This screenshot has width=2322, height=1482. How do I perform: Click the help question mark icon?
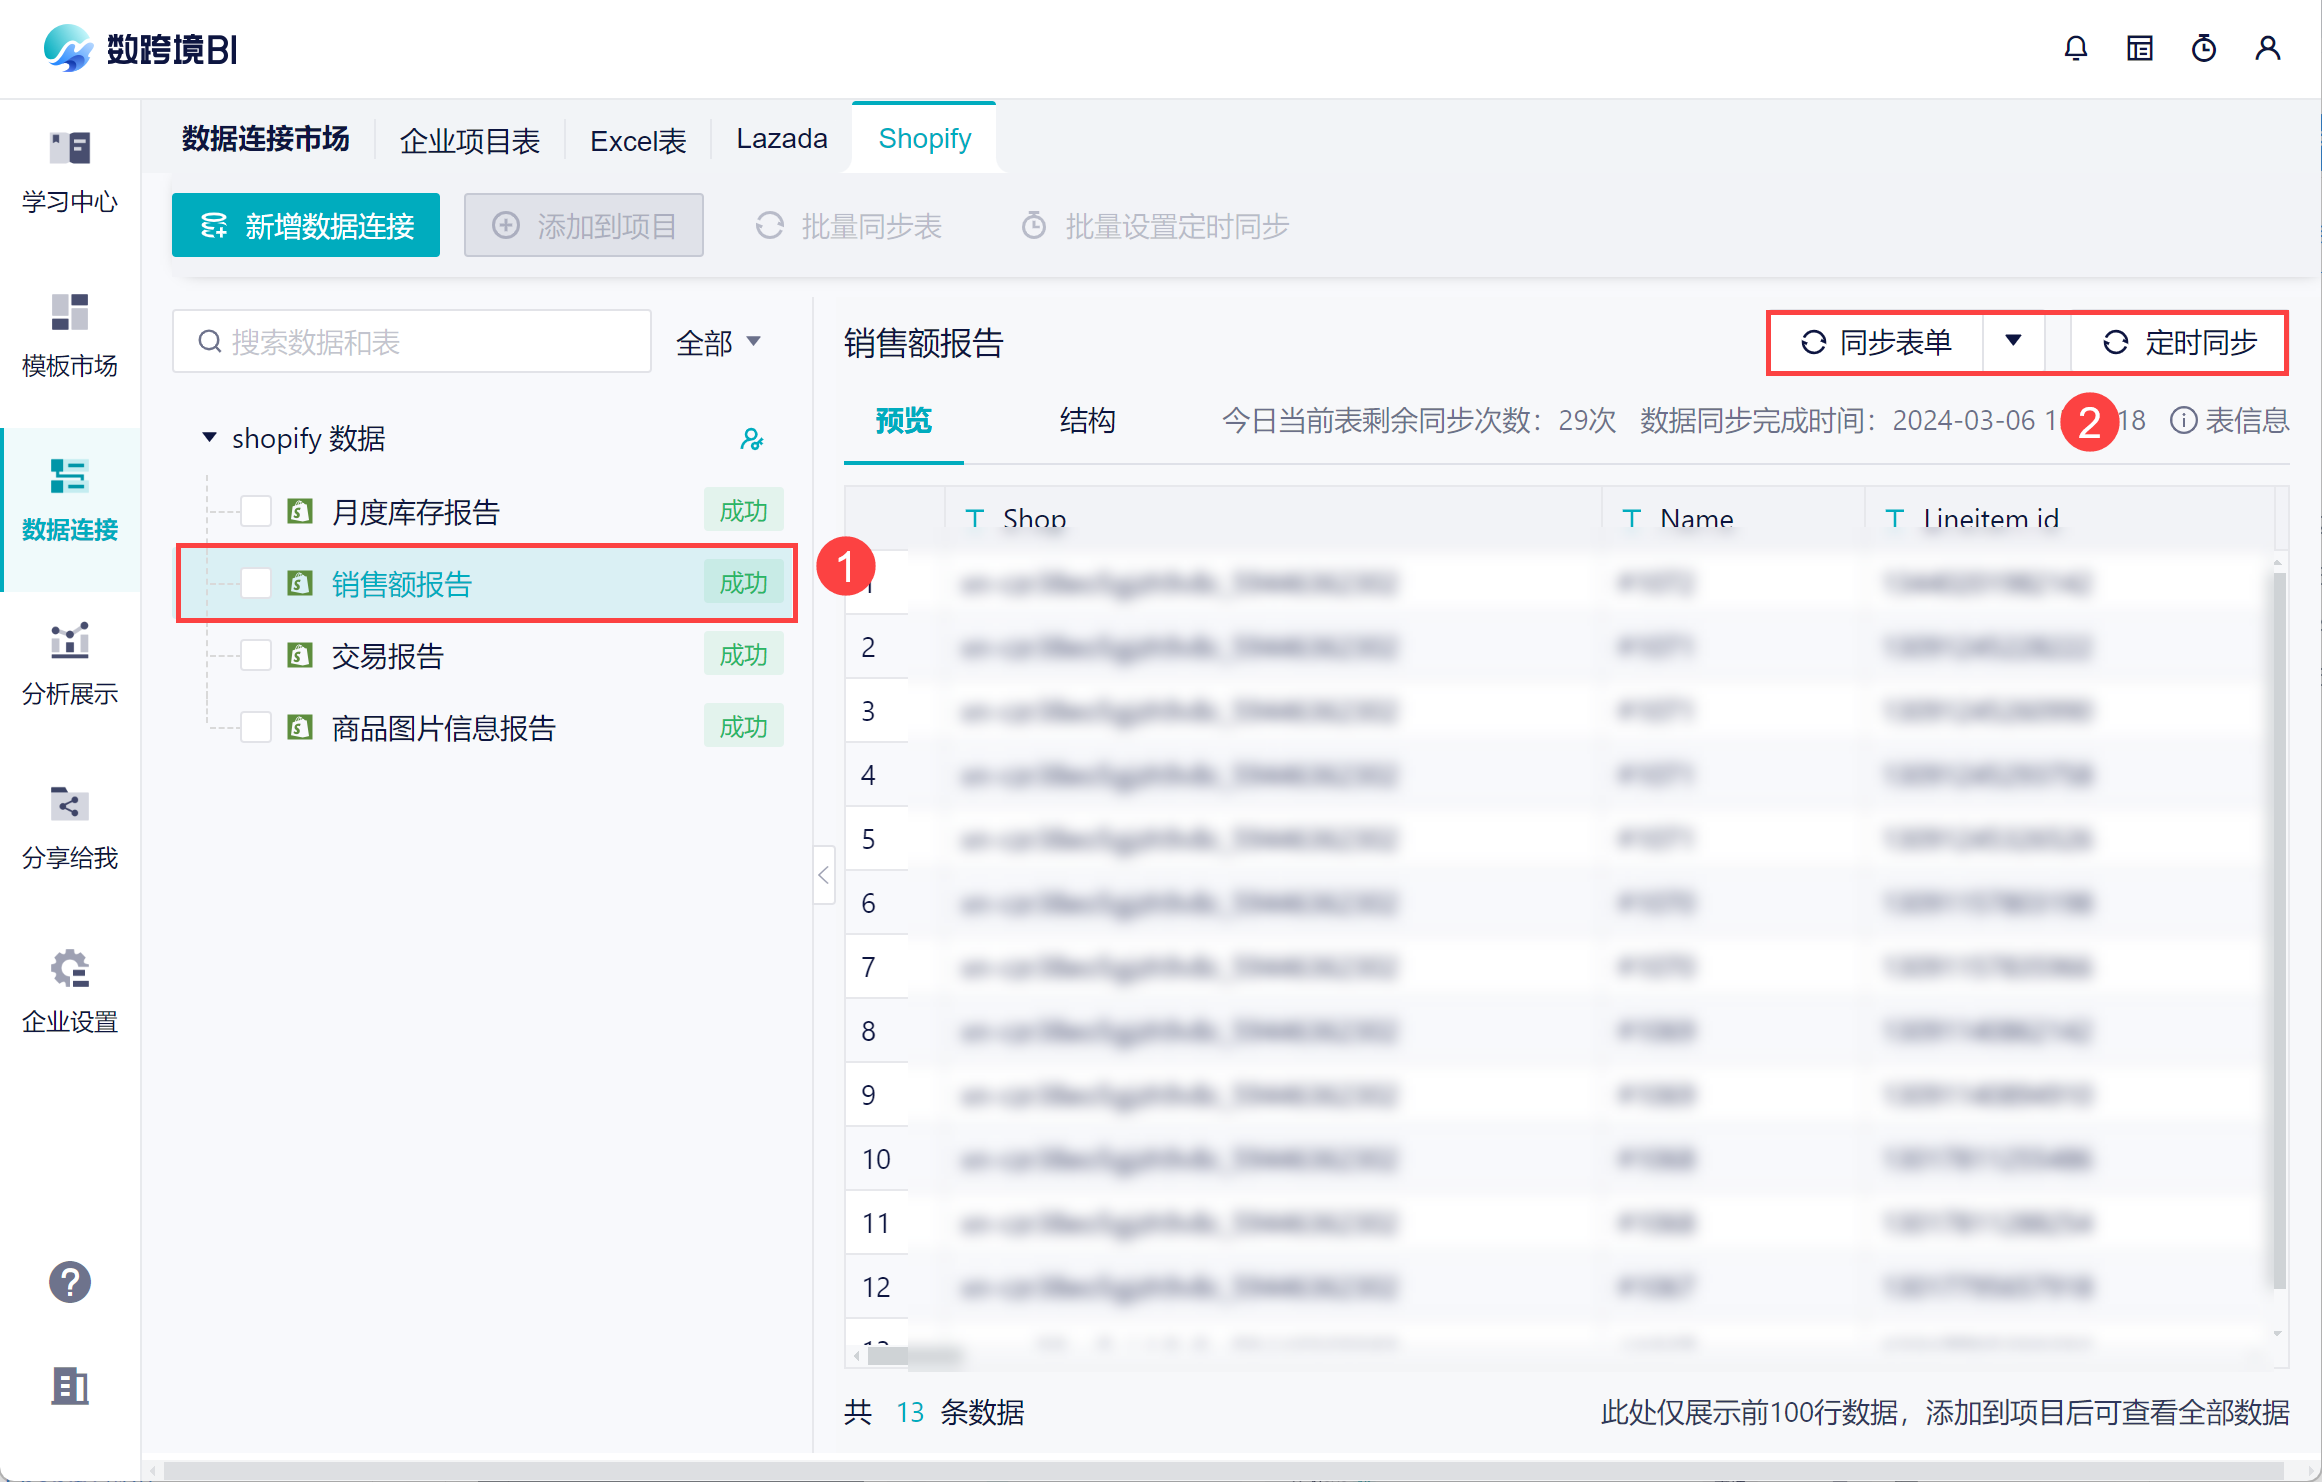[70, 1281]
